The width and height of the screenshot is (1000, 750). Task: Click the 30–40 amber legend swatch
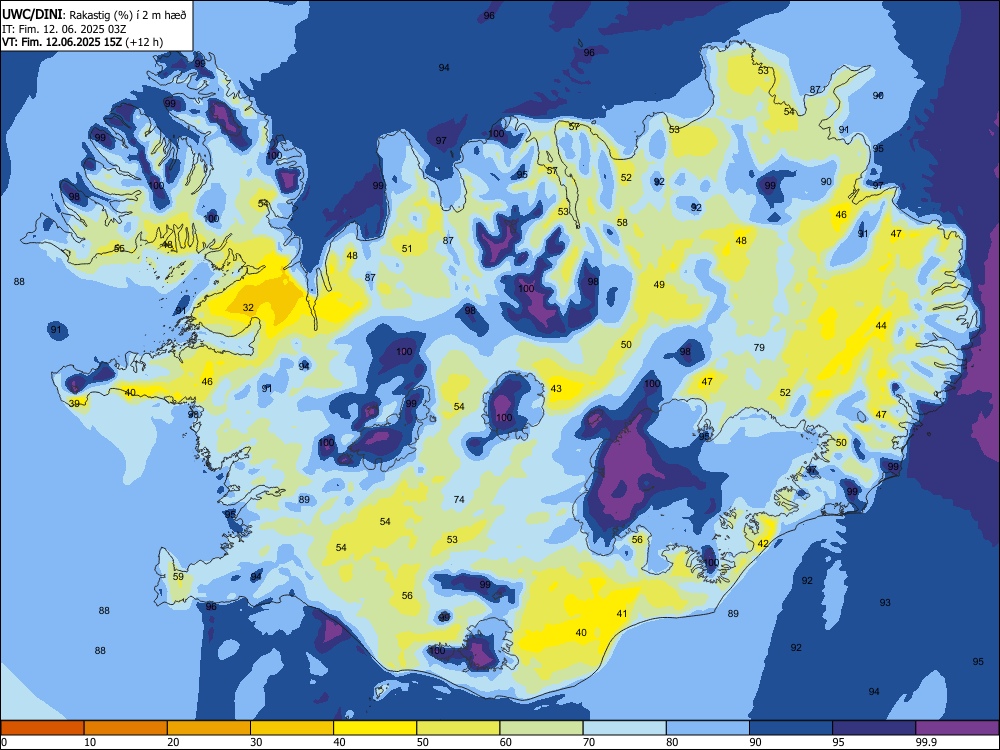[292, 728]
